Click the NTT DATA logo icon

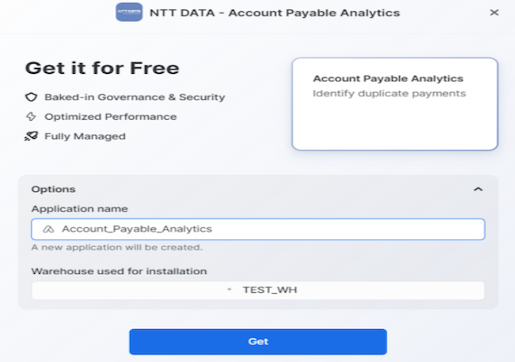point(129,12)
